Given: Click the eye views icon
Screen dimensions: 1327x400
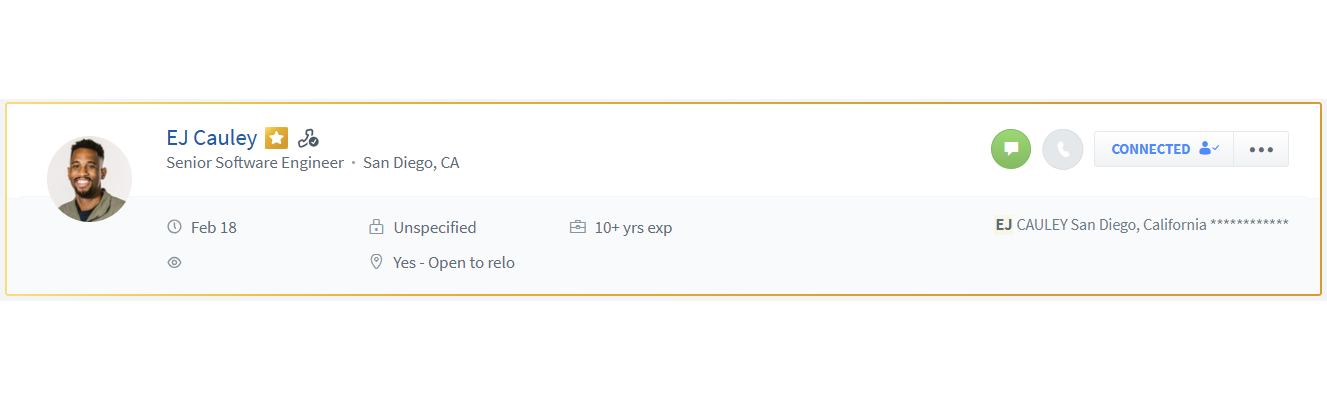Looking at the screenshot, I should click(x=175, y=262).
